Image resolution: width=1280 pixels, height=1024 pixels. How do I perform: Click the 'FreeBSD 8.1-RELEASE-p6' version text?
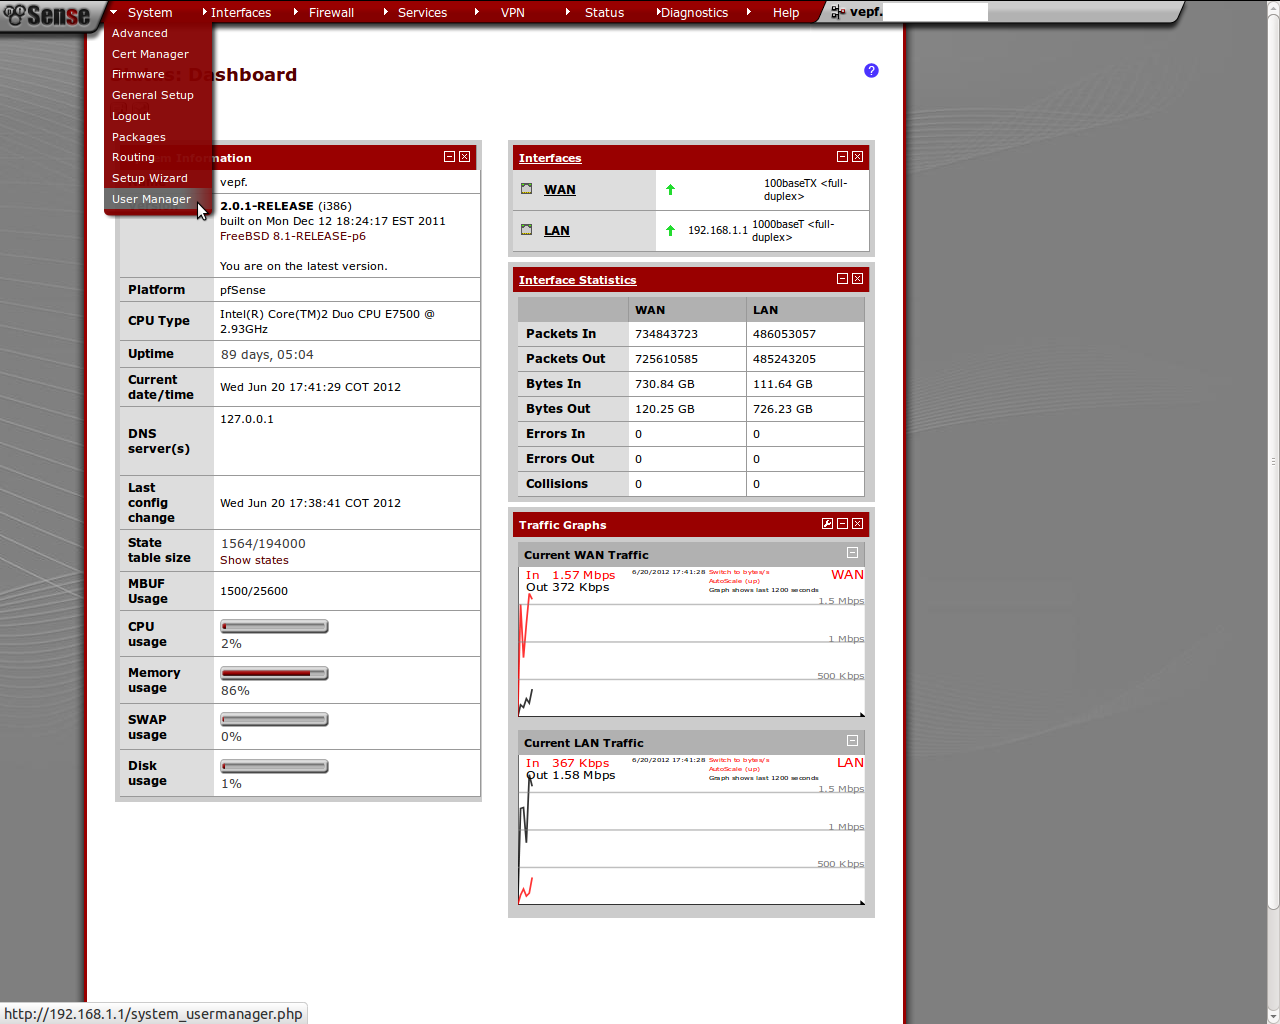(x=293, y=236)
